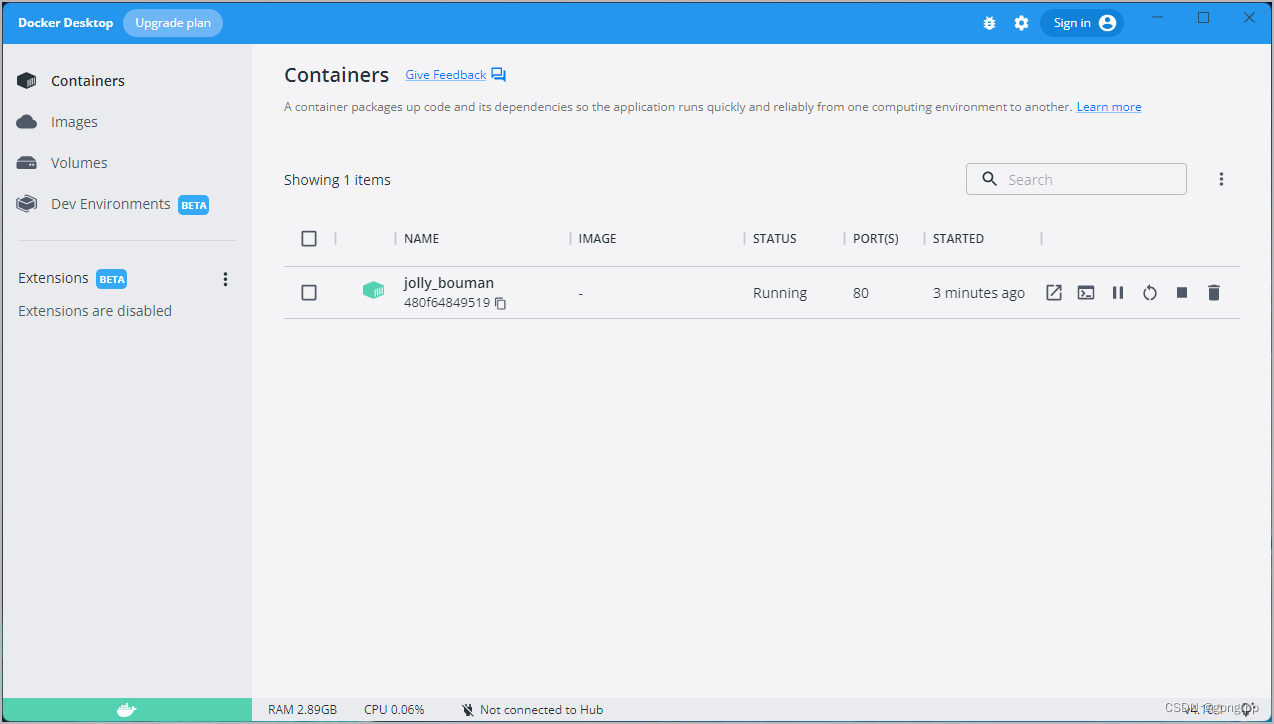Click RAM 2.89GB in status bar
The width and height of the screenshot is (1274, 724).
tap(302, 710)
